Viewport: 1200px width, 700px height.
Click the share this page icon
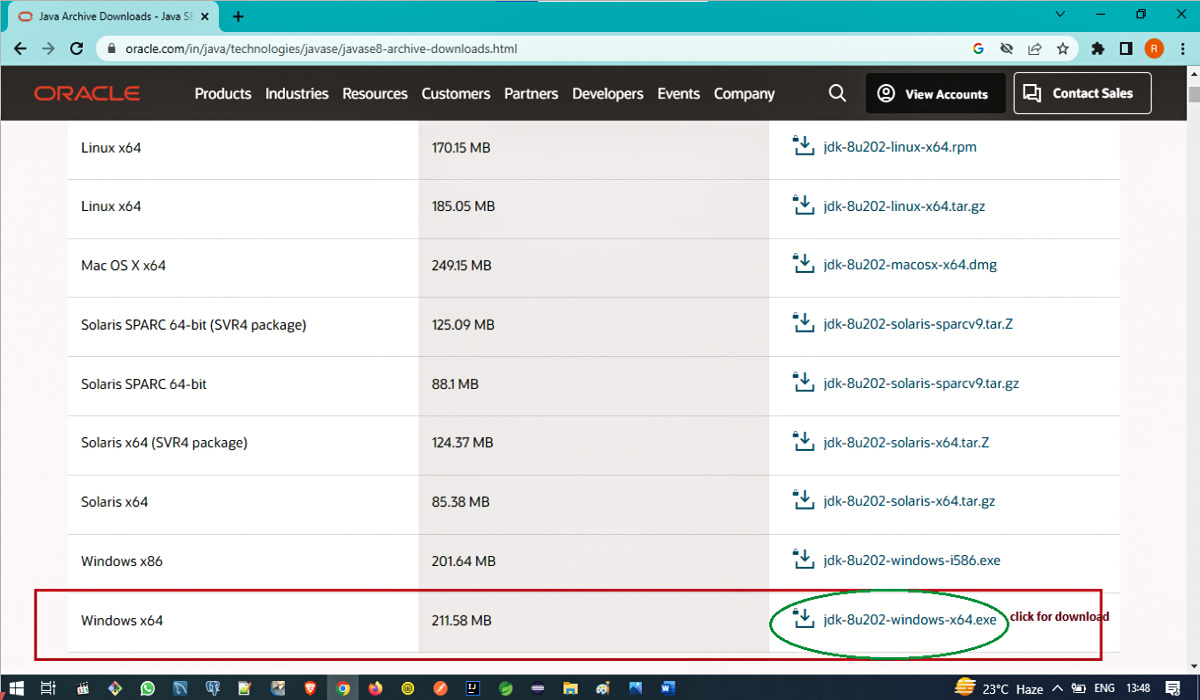click(1034, 48)
